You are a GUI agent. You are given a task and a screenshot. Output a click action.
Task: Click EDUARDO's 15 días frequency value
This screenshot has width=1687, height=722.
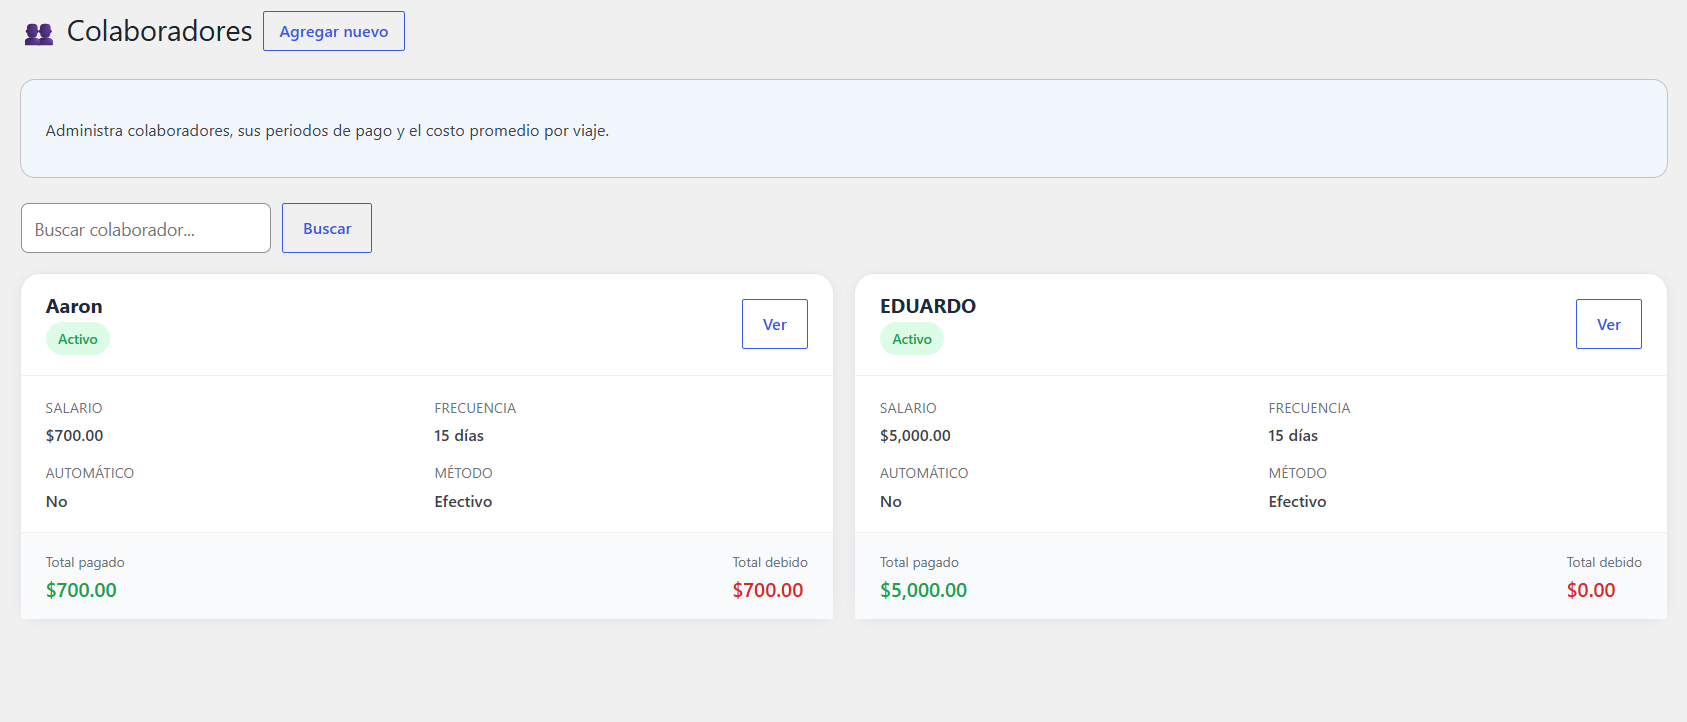tap(1293, 435)
